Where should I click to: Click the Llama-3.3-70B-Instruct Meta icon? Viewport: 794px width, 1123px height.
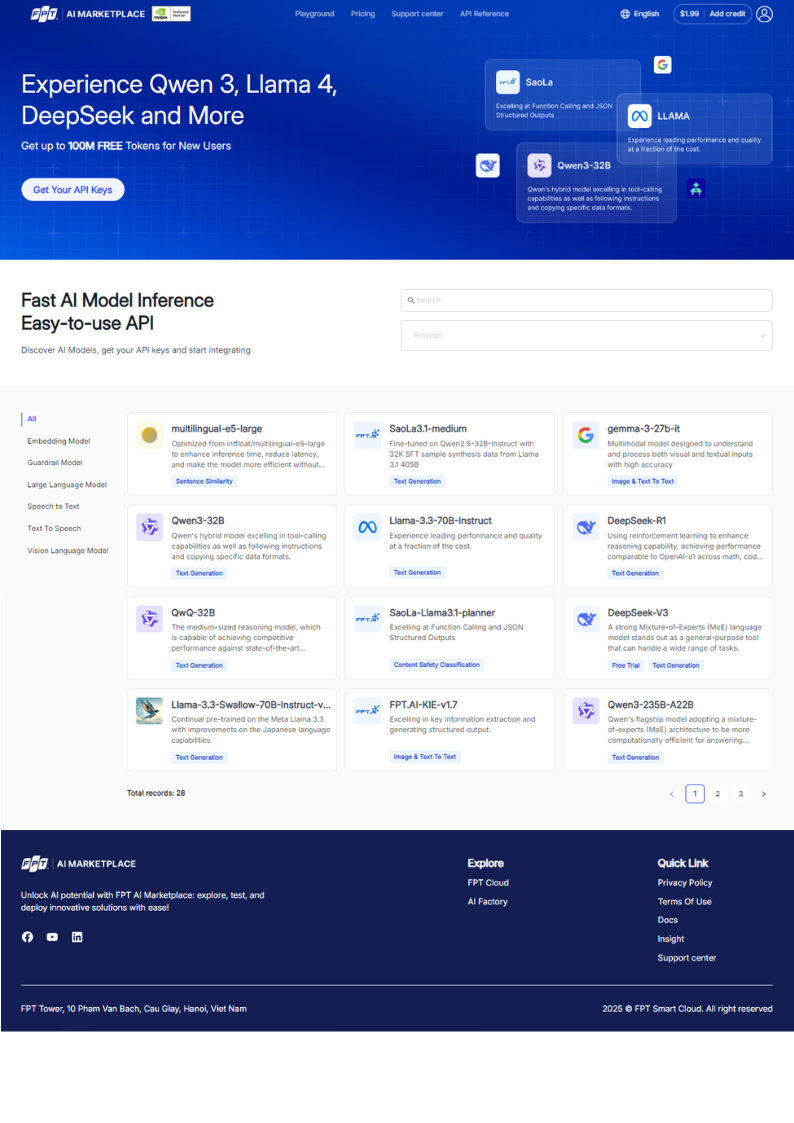367,527
